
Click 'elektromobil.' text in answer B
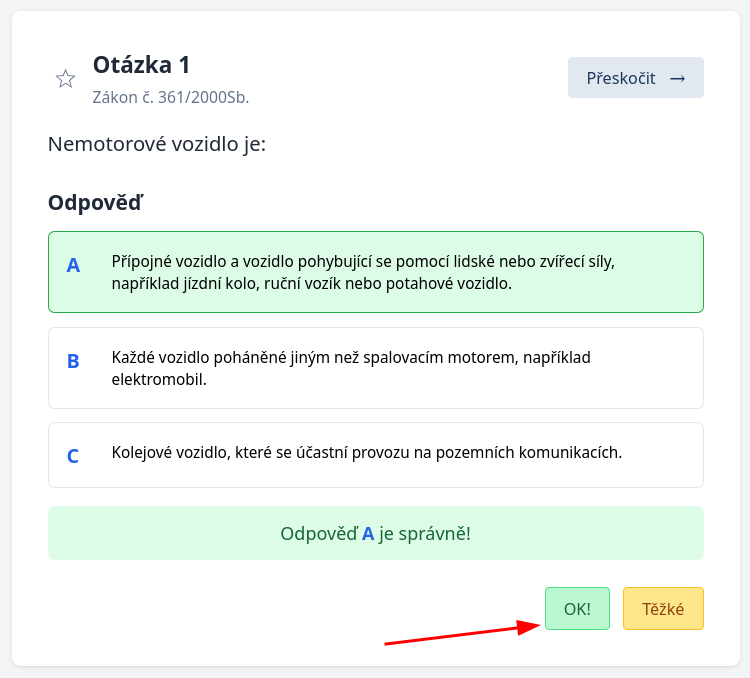pyautogui.click(x=159, y=380)
